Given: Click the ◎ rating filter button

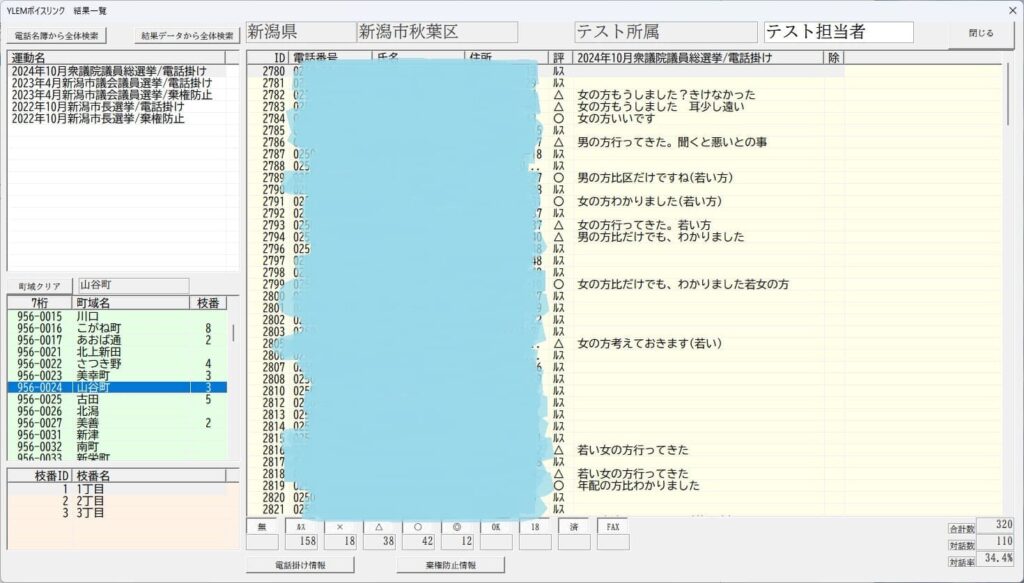Looking at the screenshot, I should pos(457,526).
